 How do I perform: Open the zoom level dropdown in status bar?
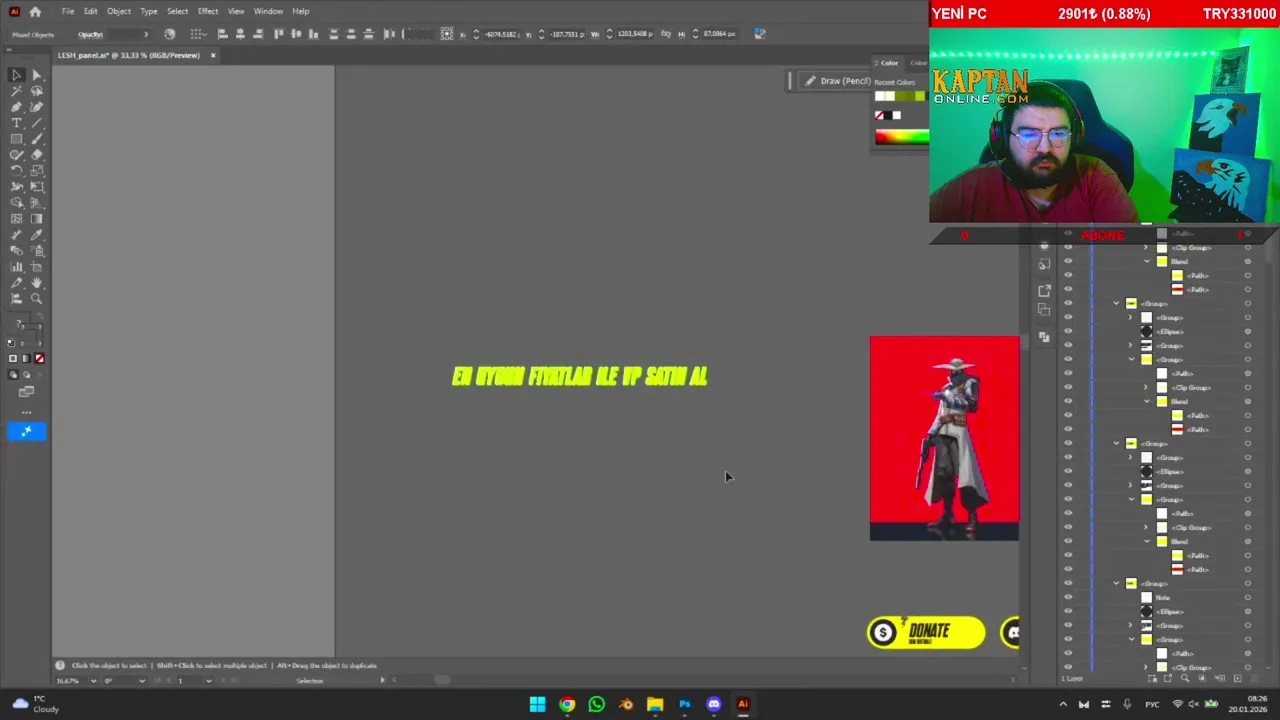[93, 681]
